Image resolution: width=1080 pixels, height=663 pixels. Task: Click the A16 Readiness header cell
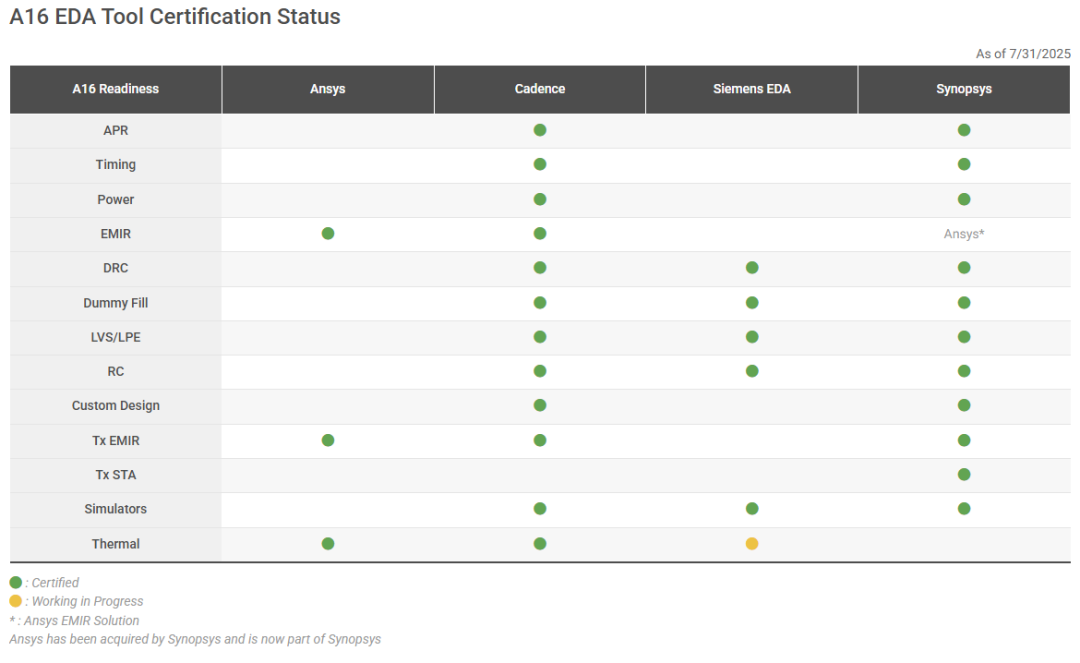pos(116,89)
